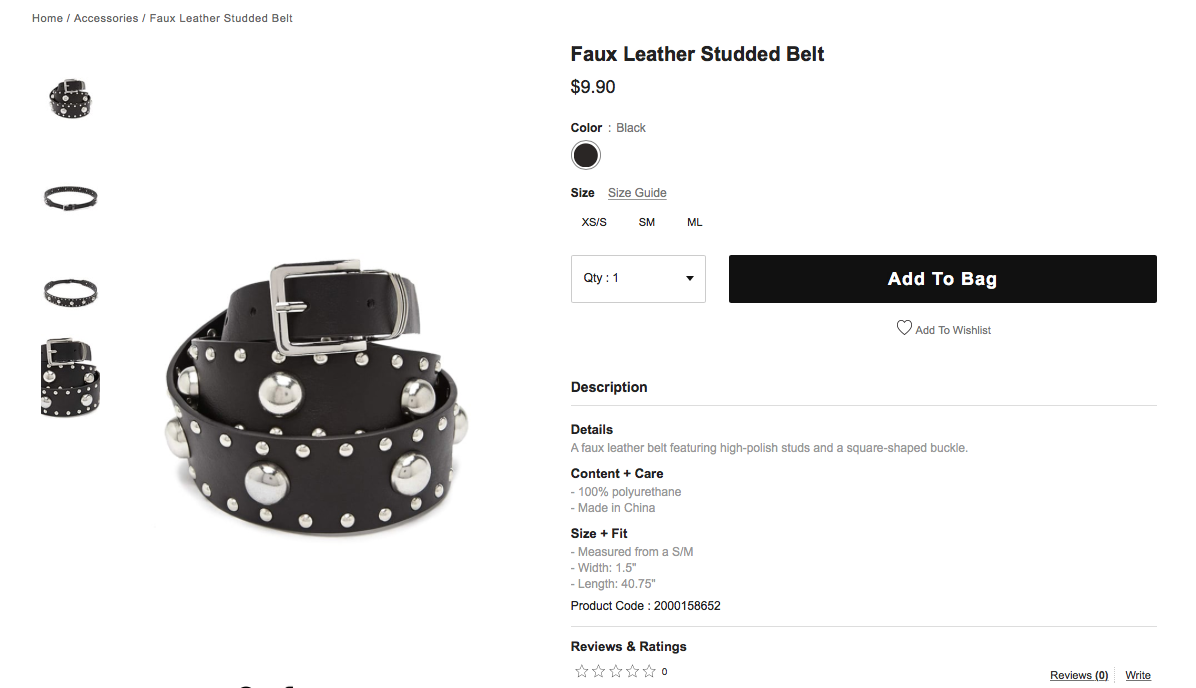This screenshot has height=688, width=1196.
Task: Click Add To Bag button
Action: click(943, 278)
